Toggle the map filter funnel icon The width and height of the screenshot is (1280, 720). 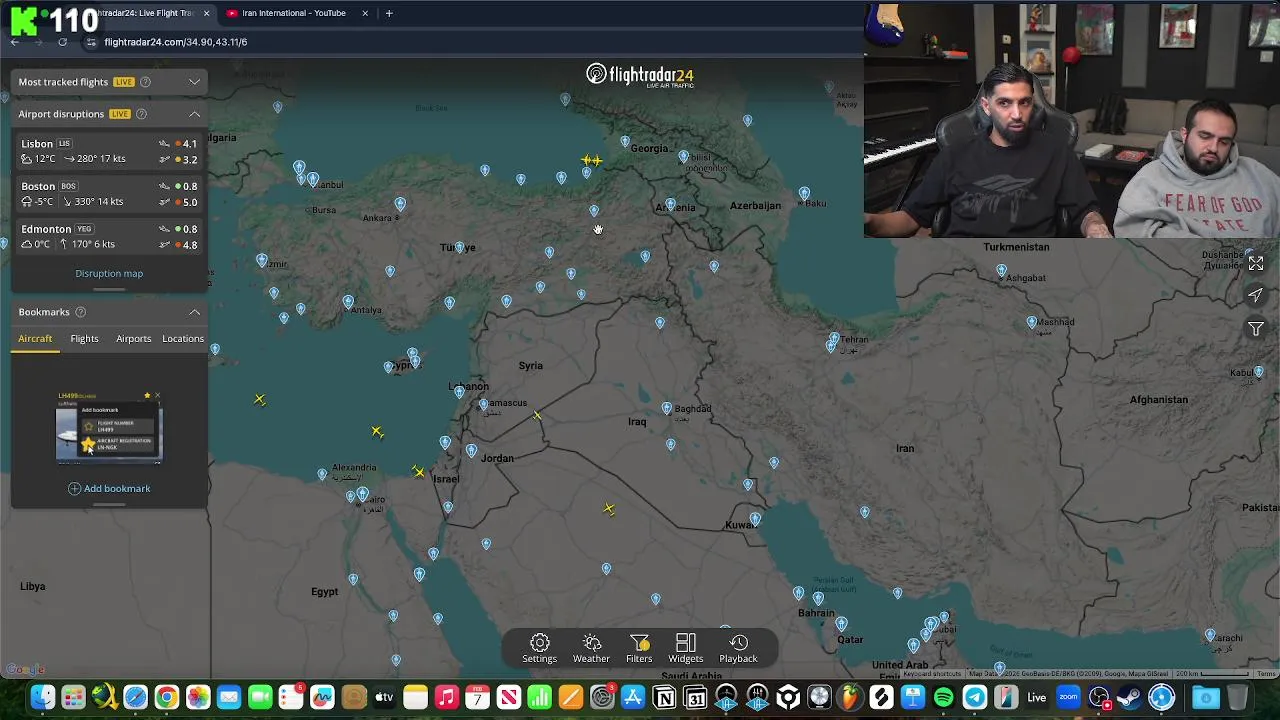point(1255,329)
